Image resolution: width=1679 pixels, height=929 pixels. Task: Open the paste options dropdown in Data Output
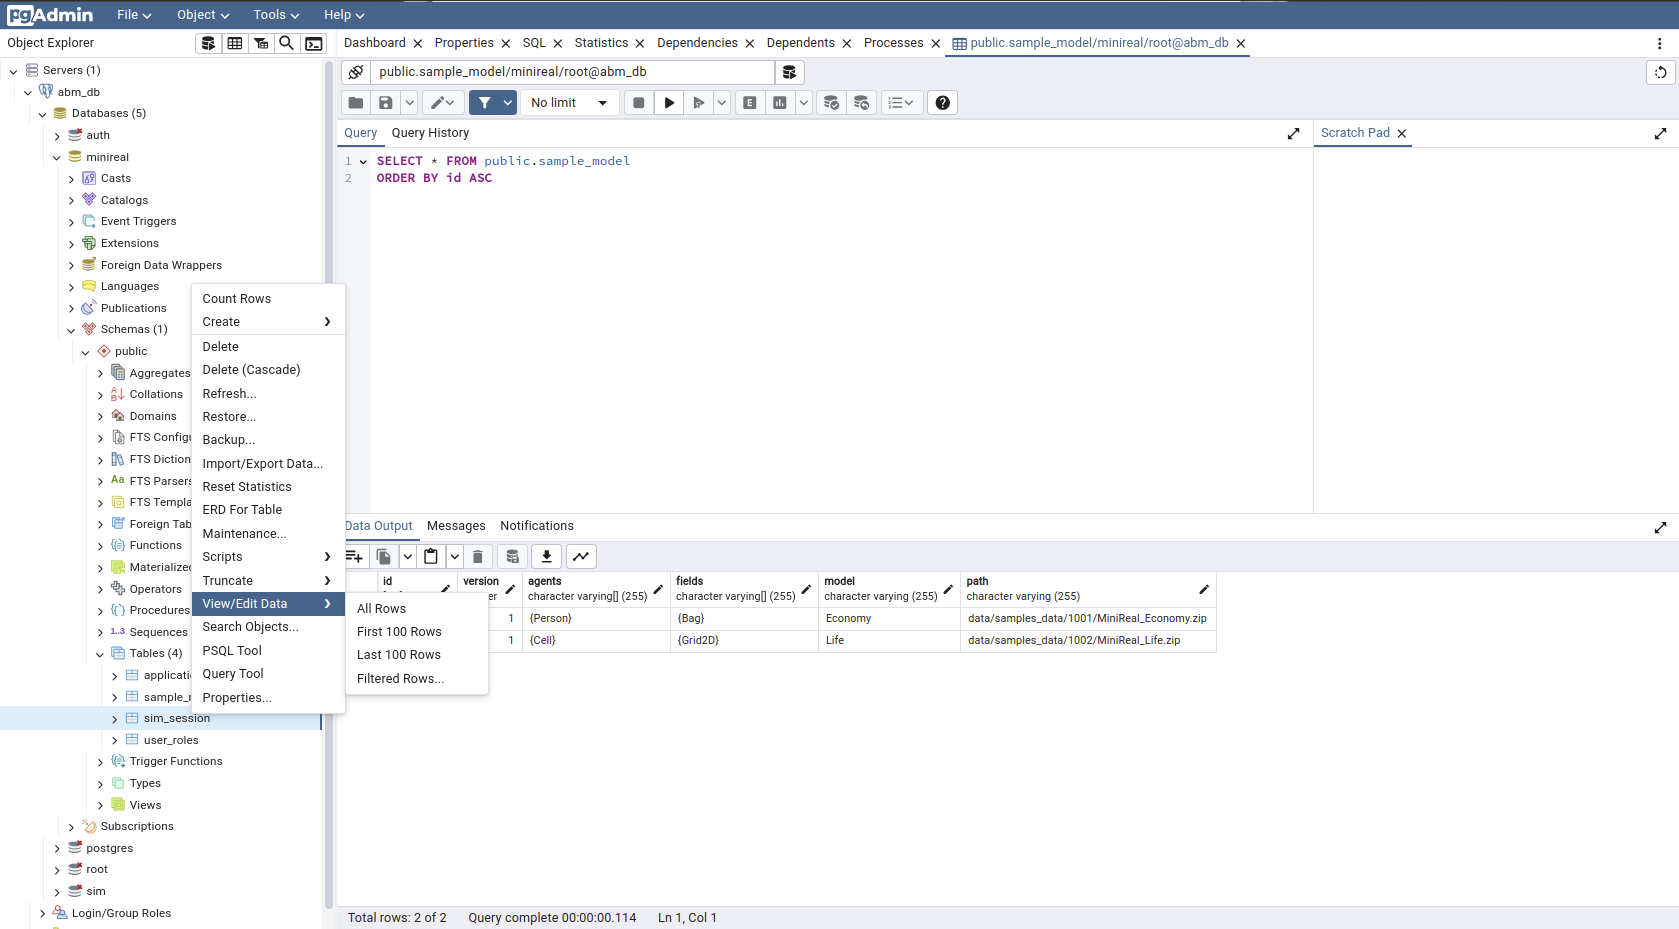pyautogui.click(x=454, y=557)
